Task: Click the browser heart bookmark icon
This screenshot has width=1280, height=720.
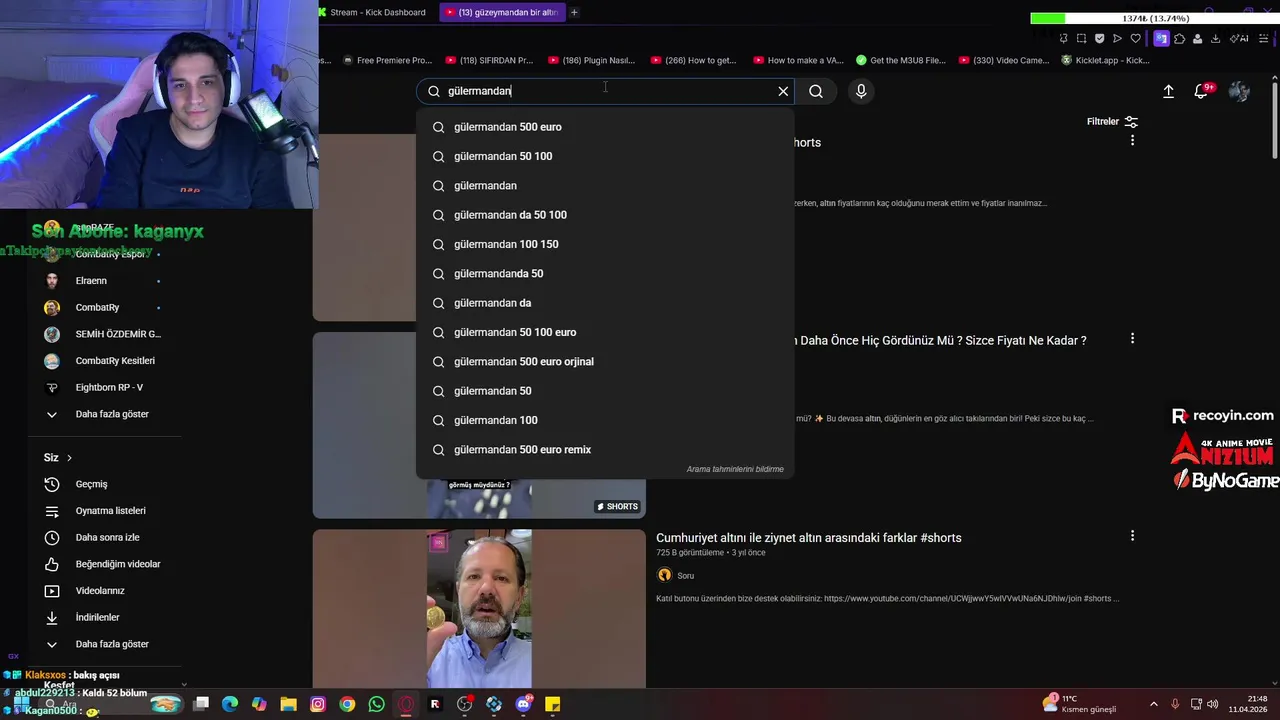Action: coord(1135,39)
